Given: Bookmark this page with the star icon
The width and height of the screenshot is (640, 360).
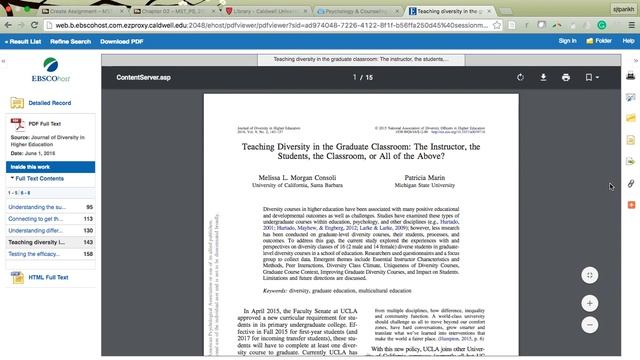Looking at the screenshot, I should click(x=497, y=25).
